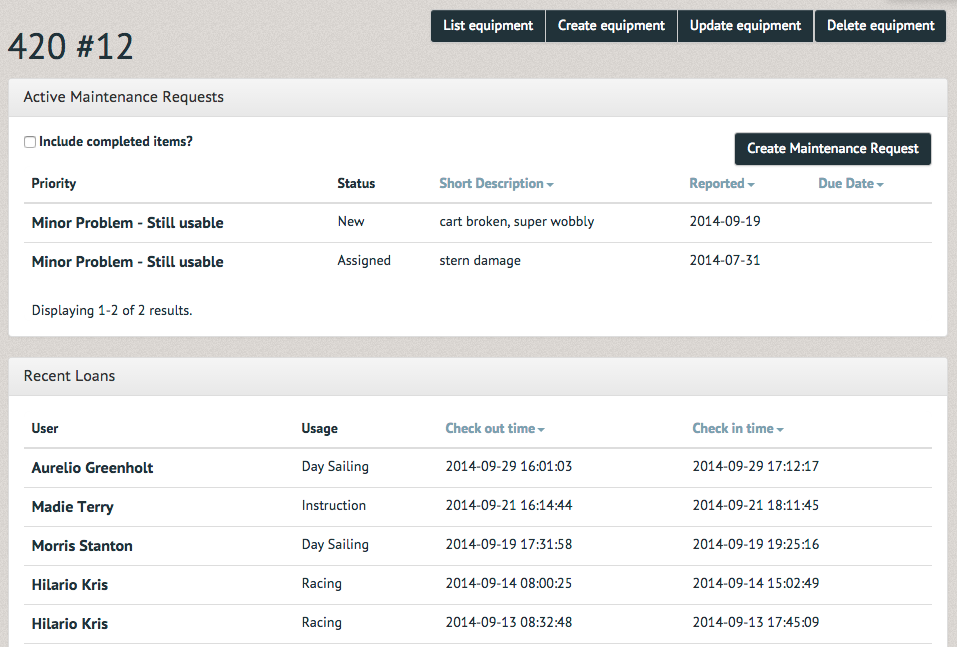Click Delete equipment button
The width and height of the screenshot is (957, 647).
pos(880,26)
